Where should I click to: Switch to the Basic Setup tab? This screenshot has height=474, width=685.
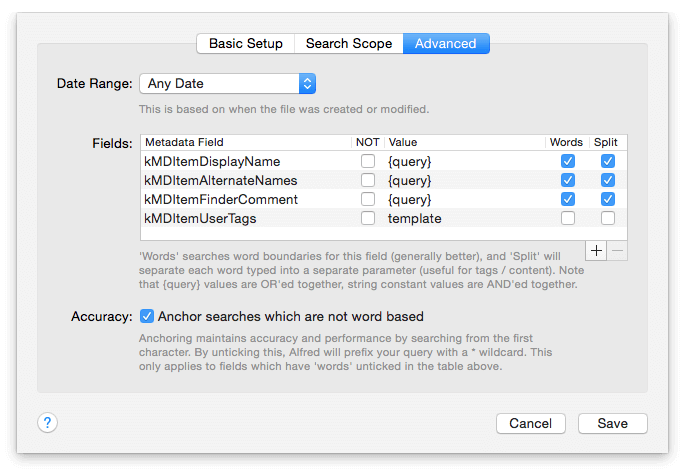click(x=246, y=43)
